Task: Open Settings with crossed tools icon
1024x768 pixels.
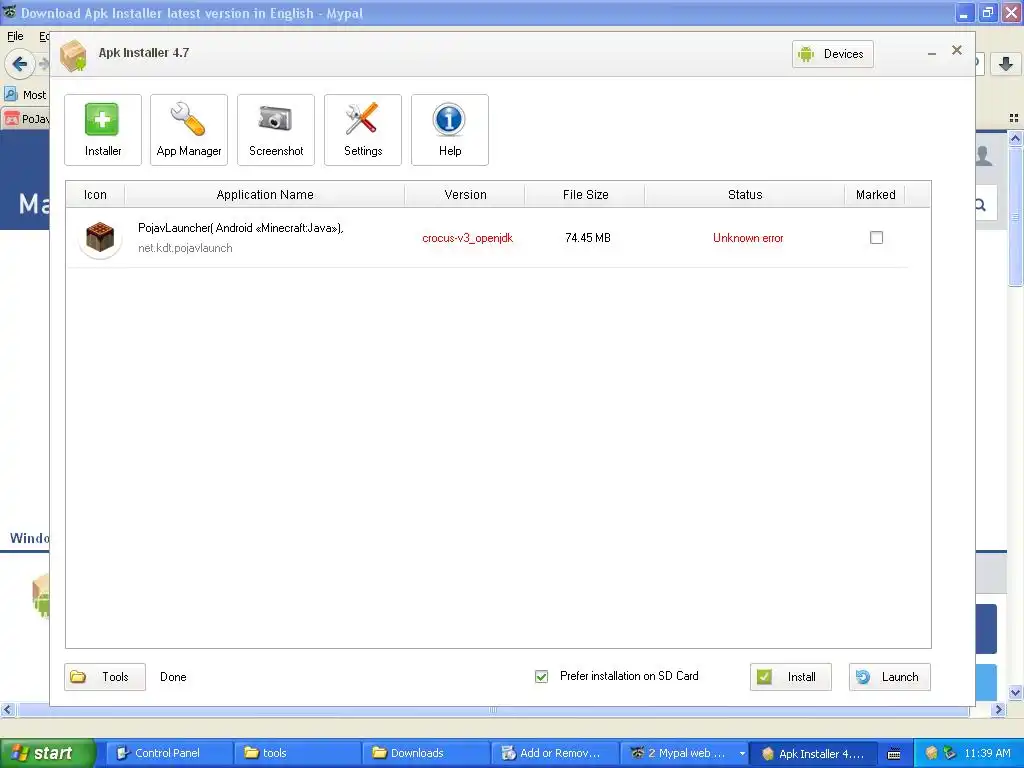Action: 362,130
